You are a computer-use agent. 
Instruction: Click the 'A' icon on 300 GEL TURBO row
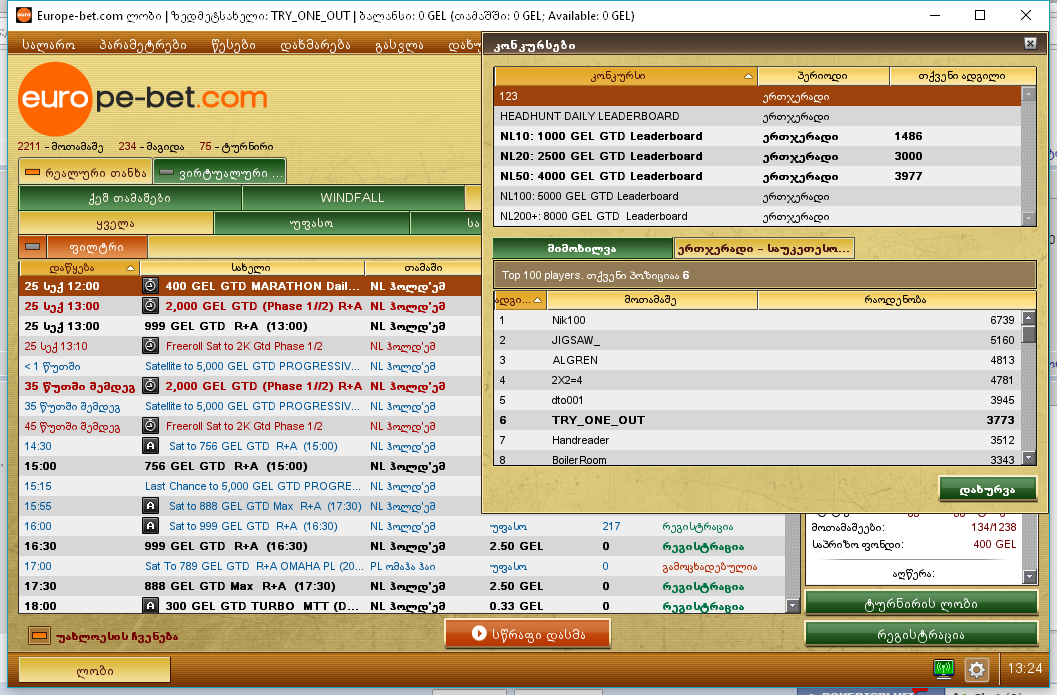click(150, 606)
